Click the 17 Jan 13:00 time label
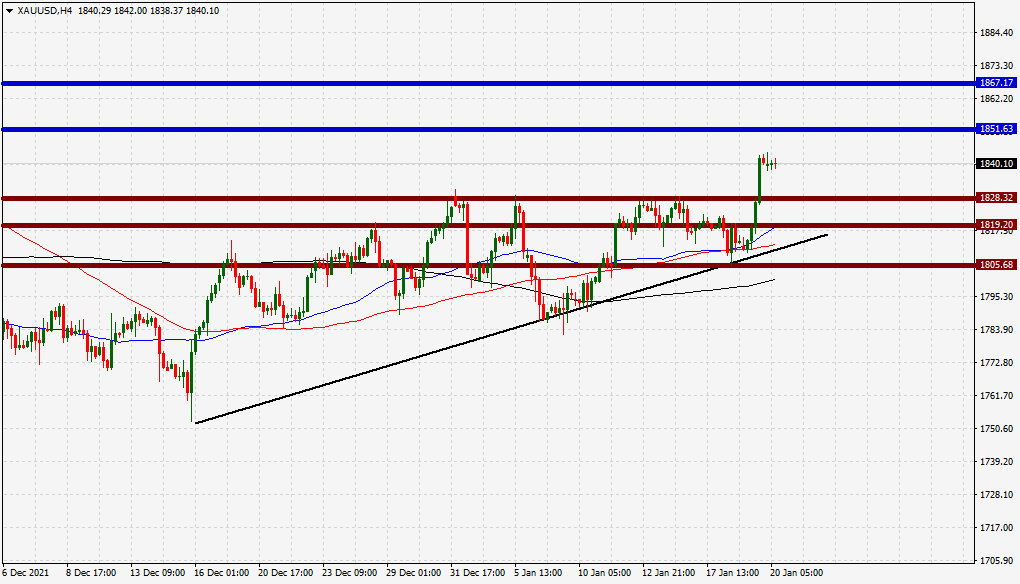The width and height of the screenshot is (1020, 584). [x=733, y=573]
